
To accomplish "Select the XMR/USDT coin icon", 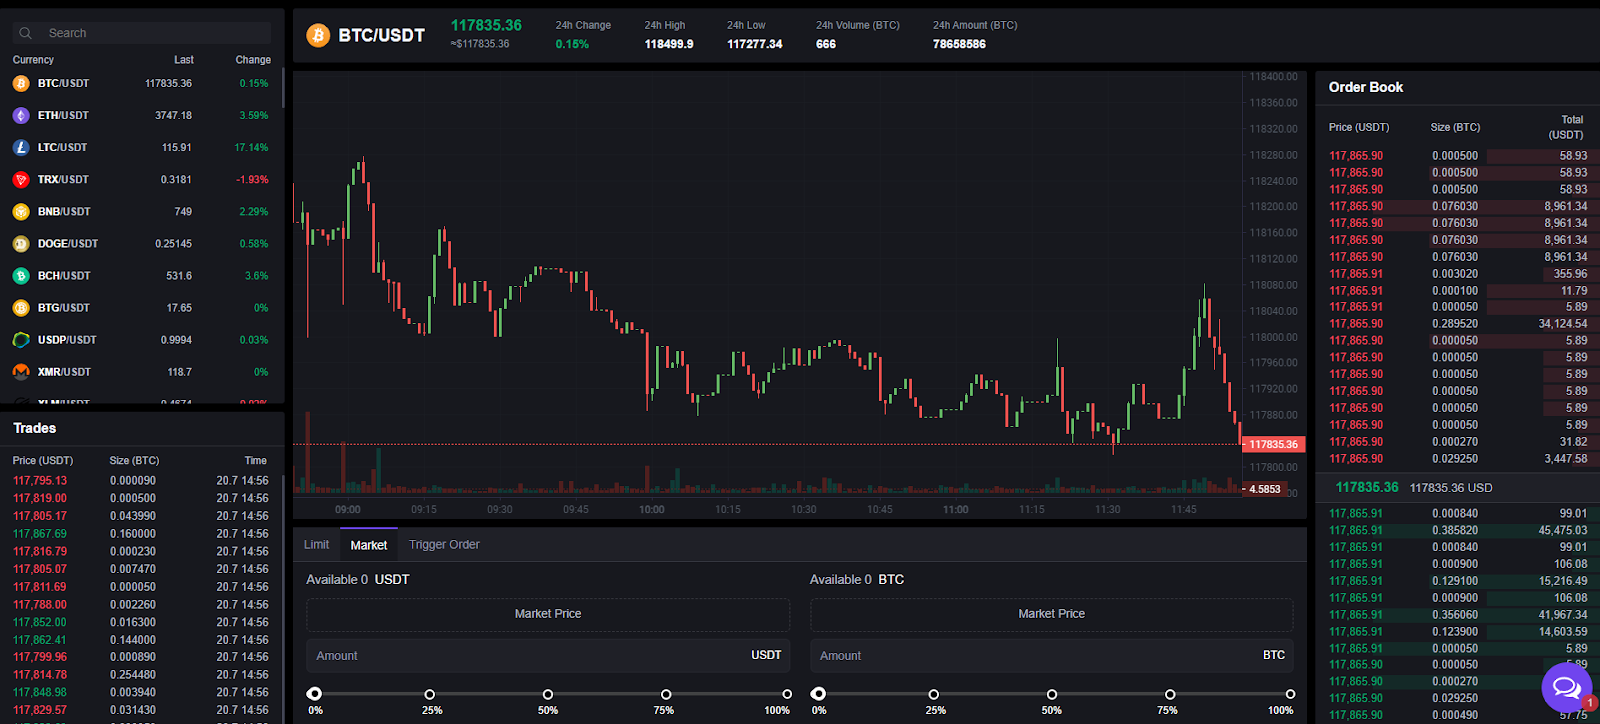I will point(21,372).
